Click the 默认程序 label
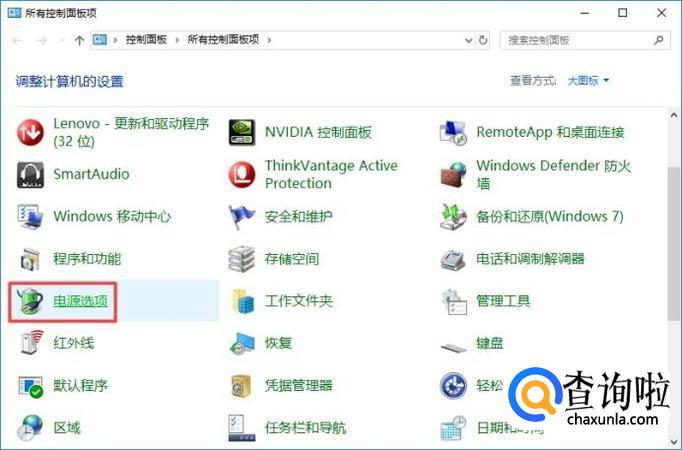The height and width of the screenshot is (450, 682). 80,386
